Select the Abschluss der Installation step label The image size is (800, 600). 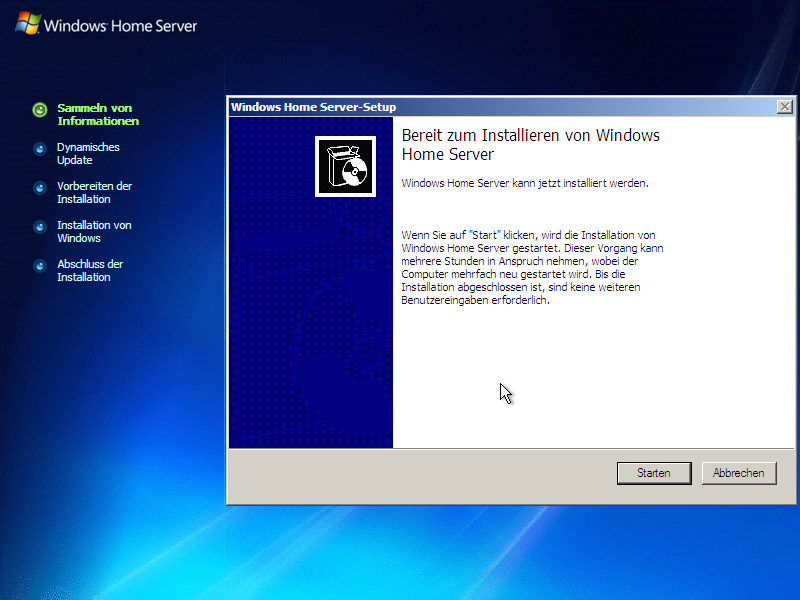pyautogui.click(x=90, y=271)
